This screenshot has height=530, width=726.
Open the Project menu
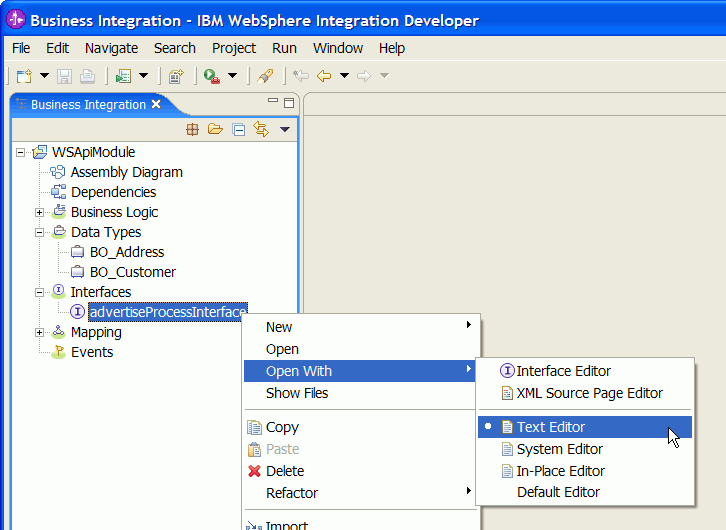(234, 48)
